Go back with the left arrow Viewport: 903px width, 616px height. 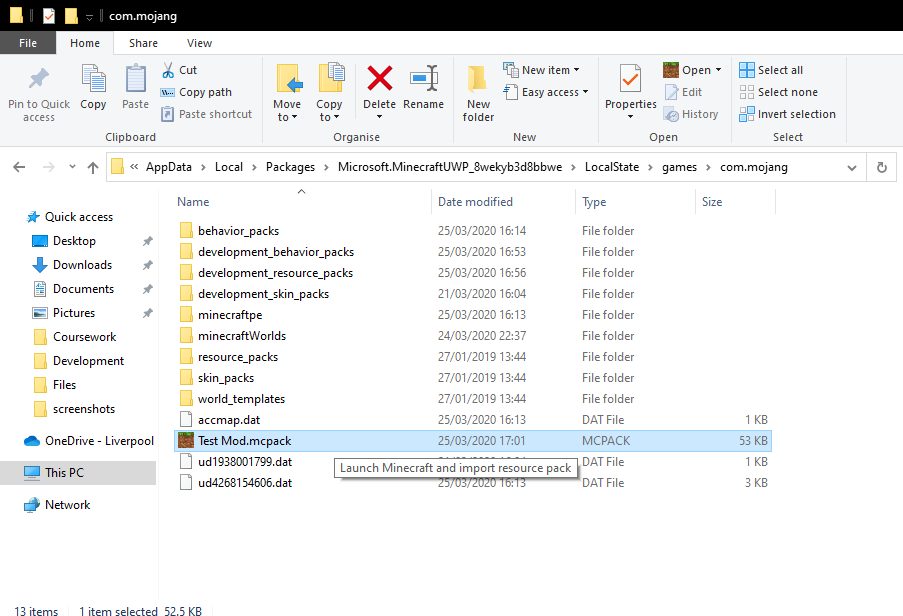[x=19, y=167]
